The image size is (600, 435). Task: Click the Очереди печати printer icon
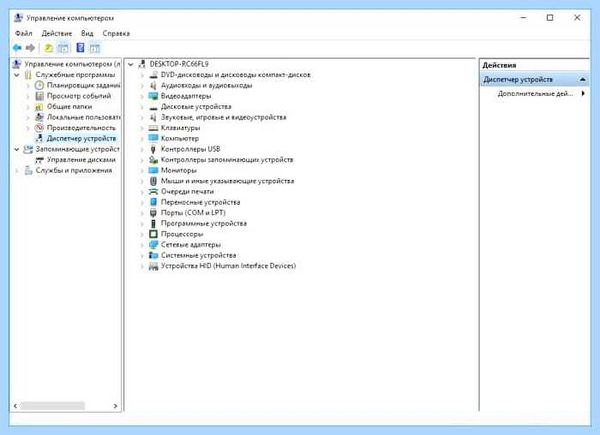click(153, 192)
